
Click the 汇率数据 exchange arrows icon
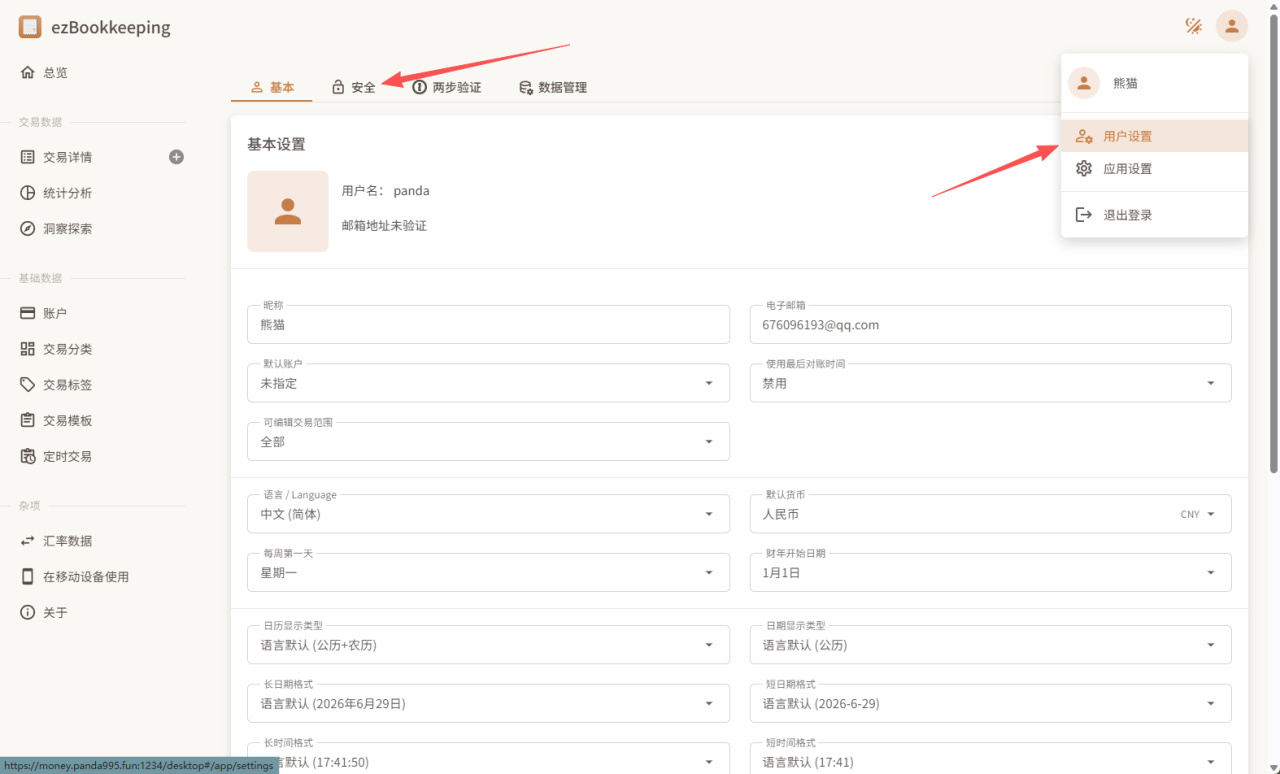pyautogui.click(x=27, y=541)
